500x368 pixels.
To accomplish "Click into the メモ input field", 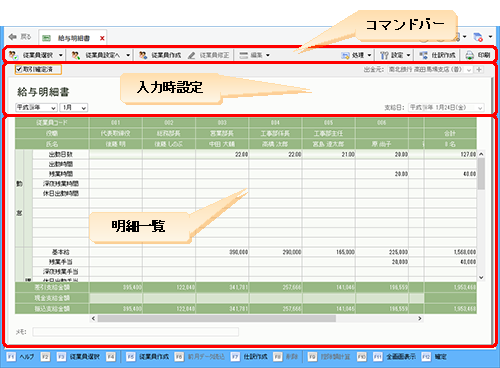I will click(x=135, y=332).
